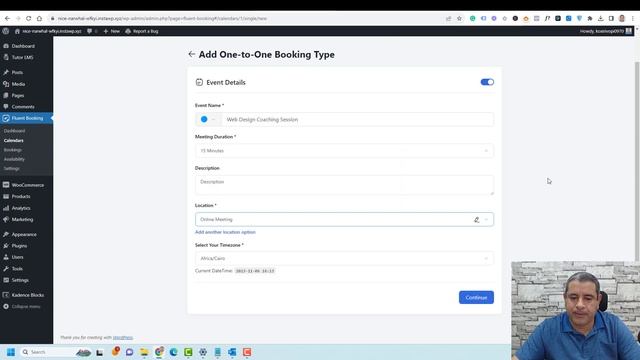Click the comments bubble icon in admin bar
The width and height of the screenshot is (640, 360).
[x=89, y=31]
